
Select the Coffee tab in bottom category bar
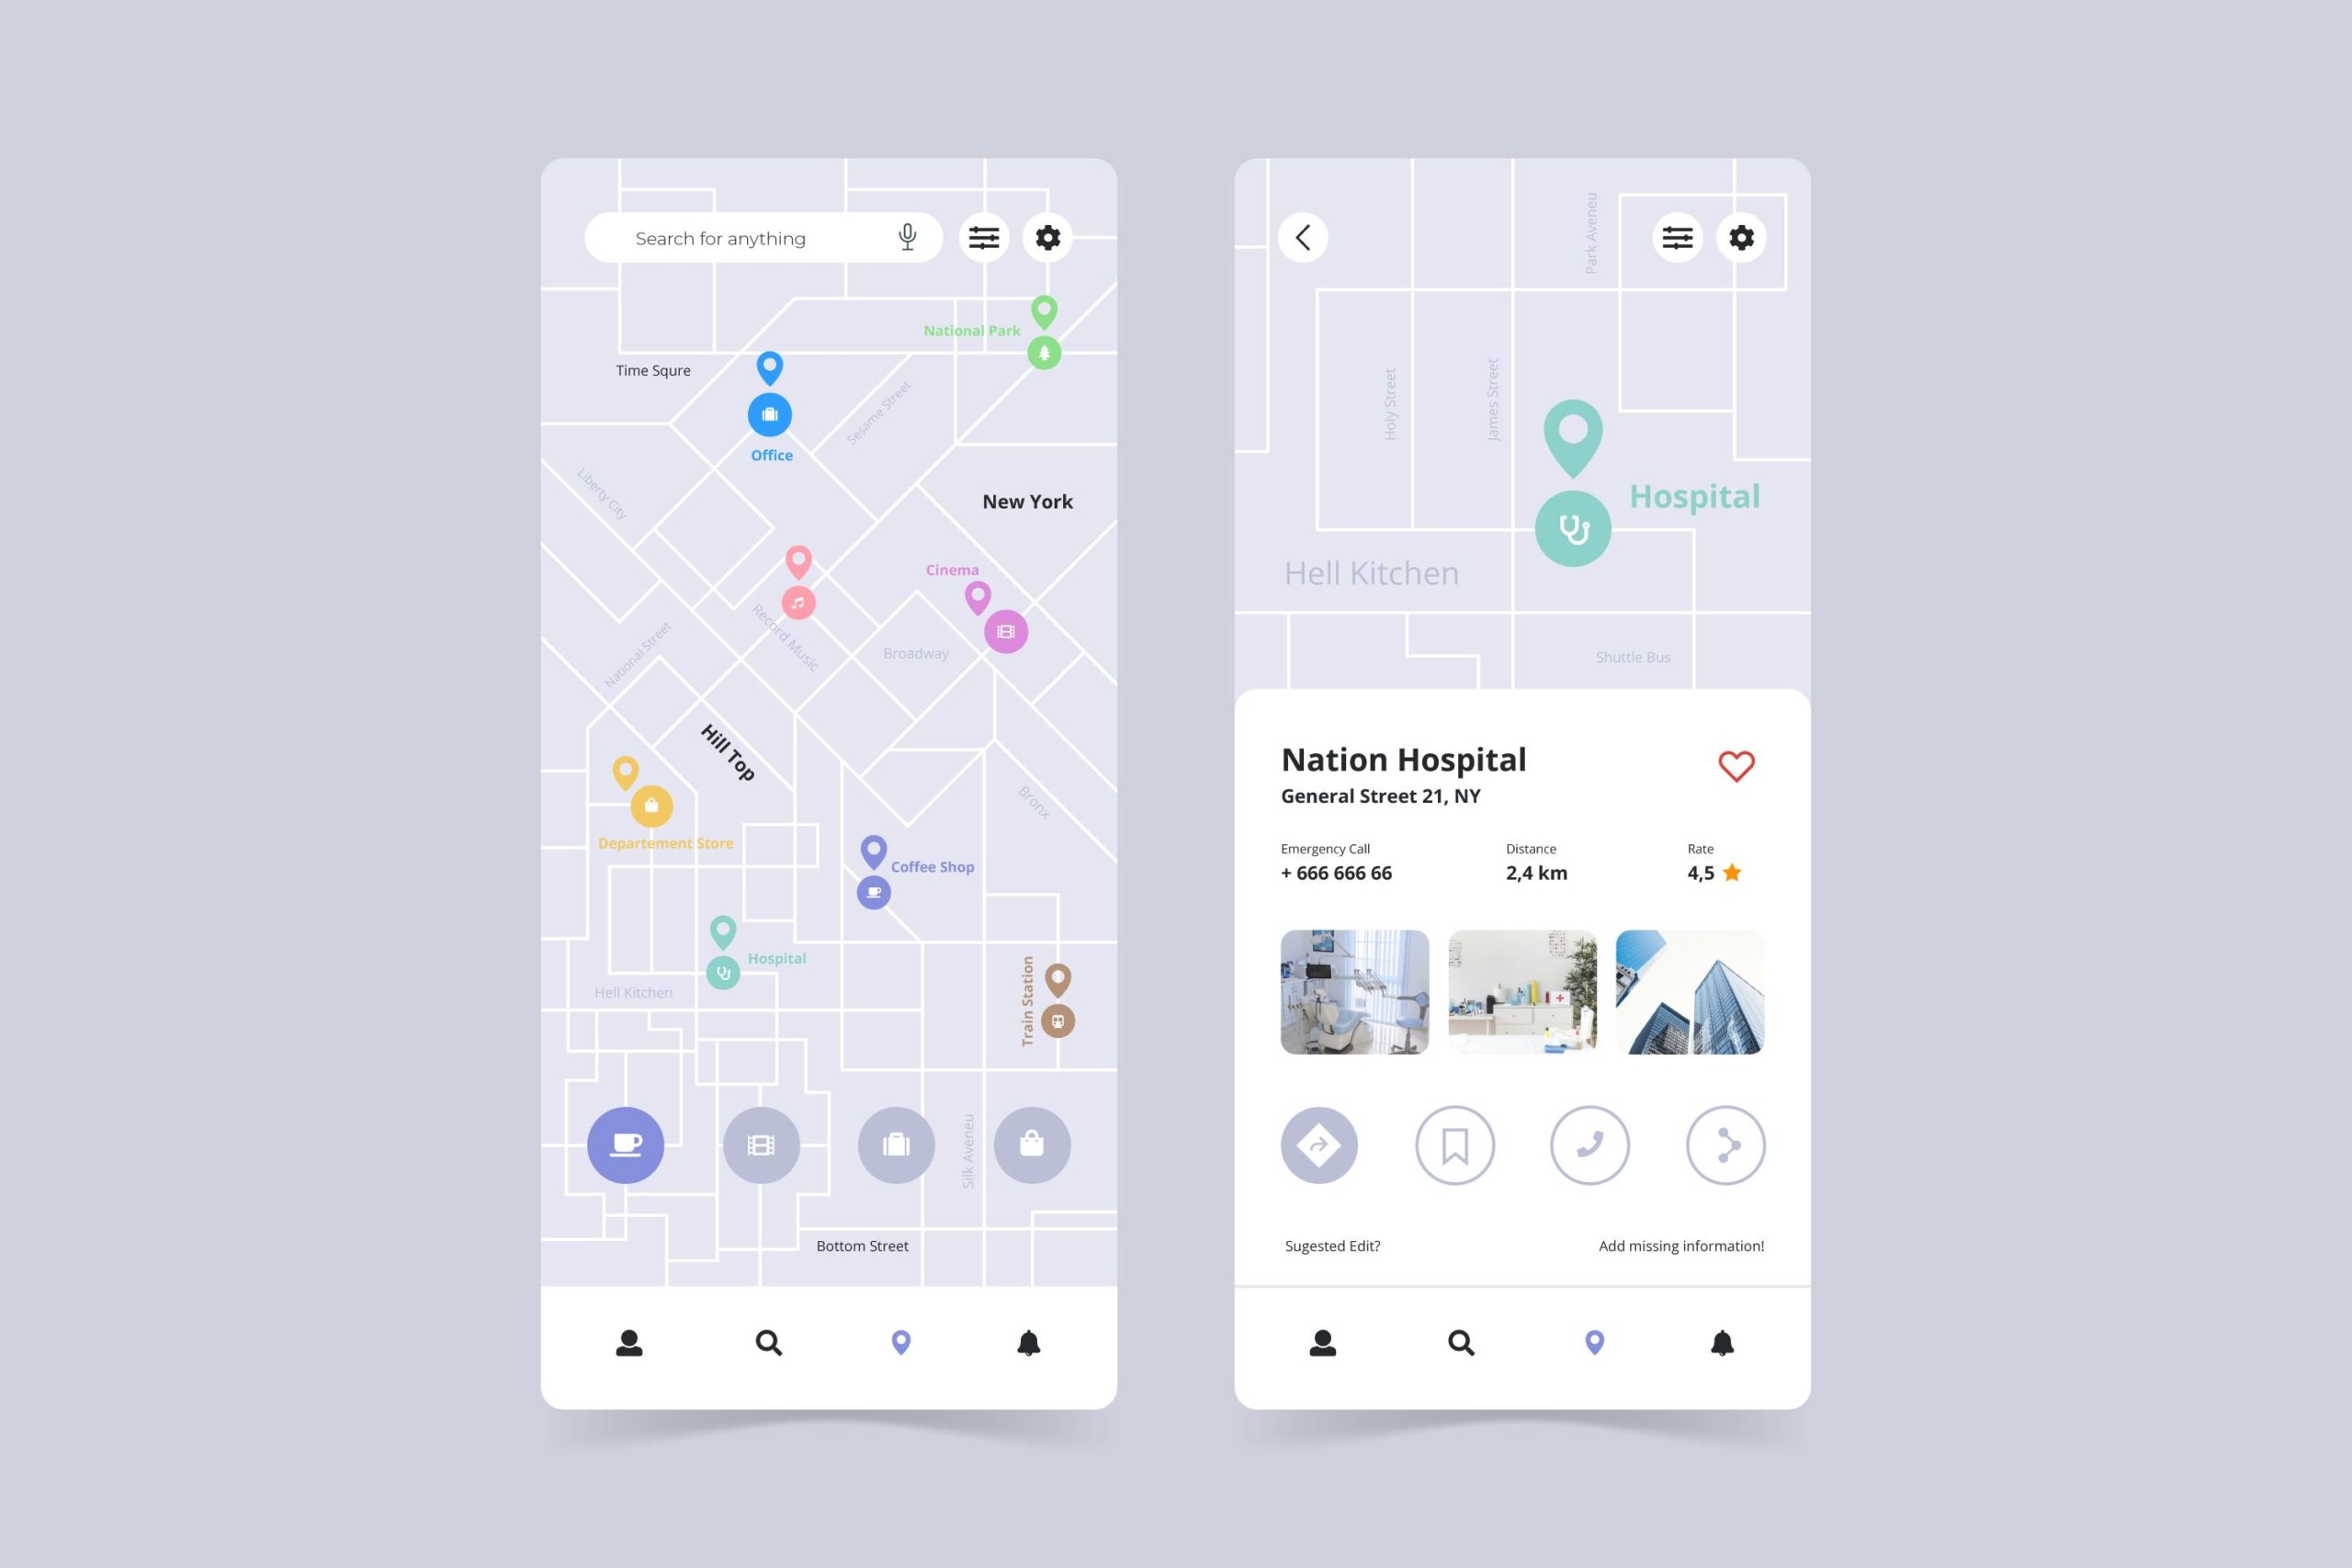coord(627,1145)
